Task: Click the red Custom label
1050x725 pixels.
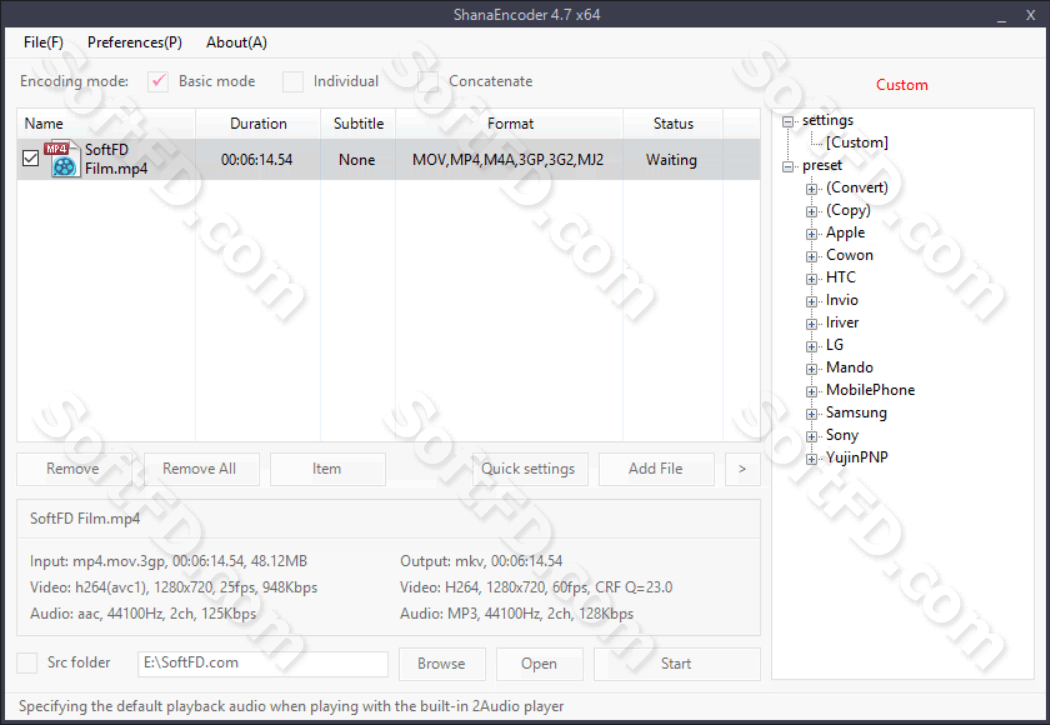Action: coord(902,85)
